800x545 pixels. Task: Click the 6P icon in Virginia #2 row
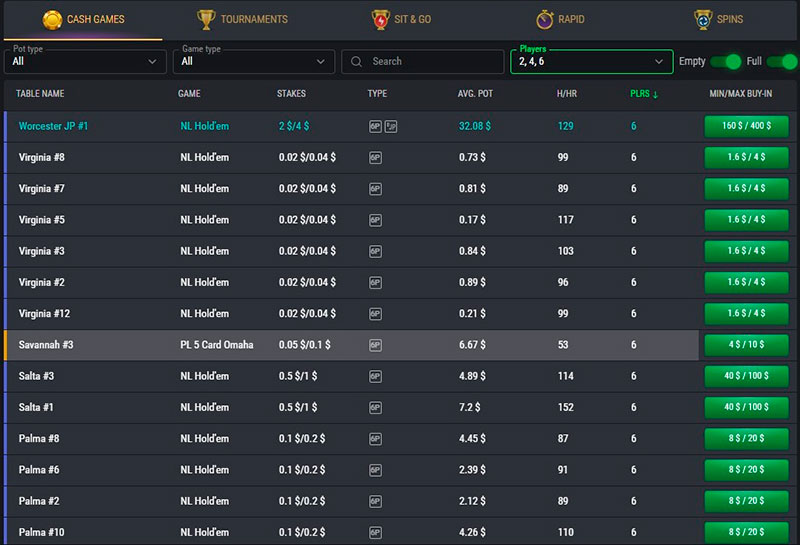(x=375, y=282)
